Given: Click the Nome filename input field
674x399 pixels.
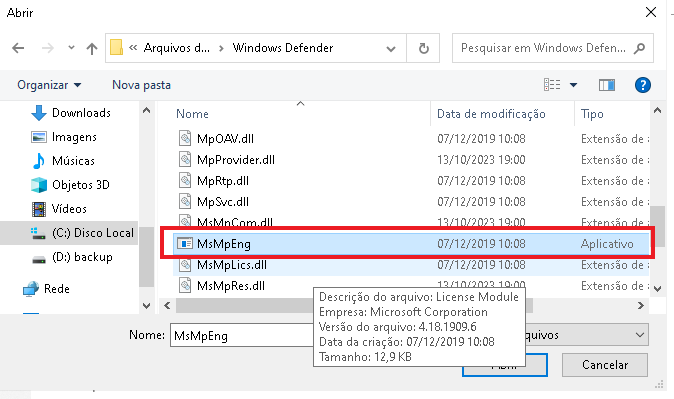Looking at the screenshot, I should click(242, 335).
